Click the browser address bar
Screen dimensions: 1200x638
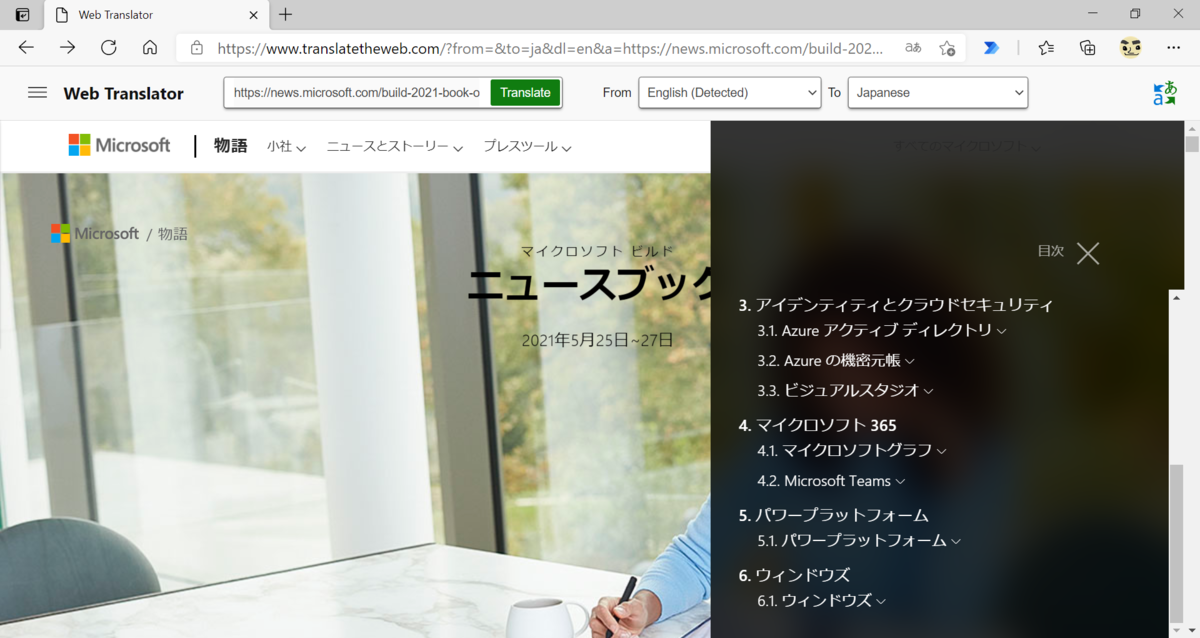point(550,48)
